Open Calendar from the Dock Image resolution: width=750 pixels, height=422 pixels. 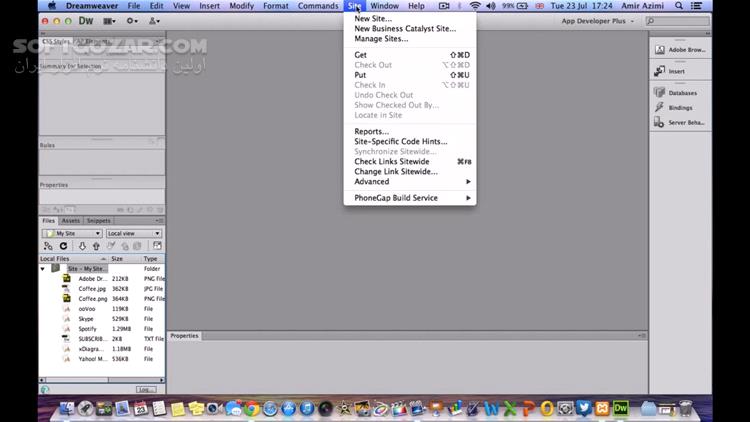point(141,408)
